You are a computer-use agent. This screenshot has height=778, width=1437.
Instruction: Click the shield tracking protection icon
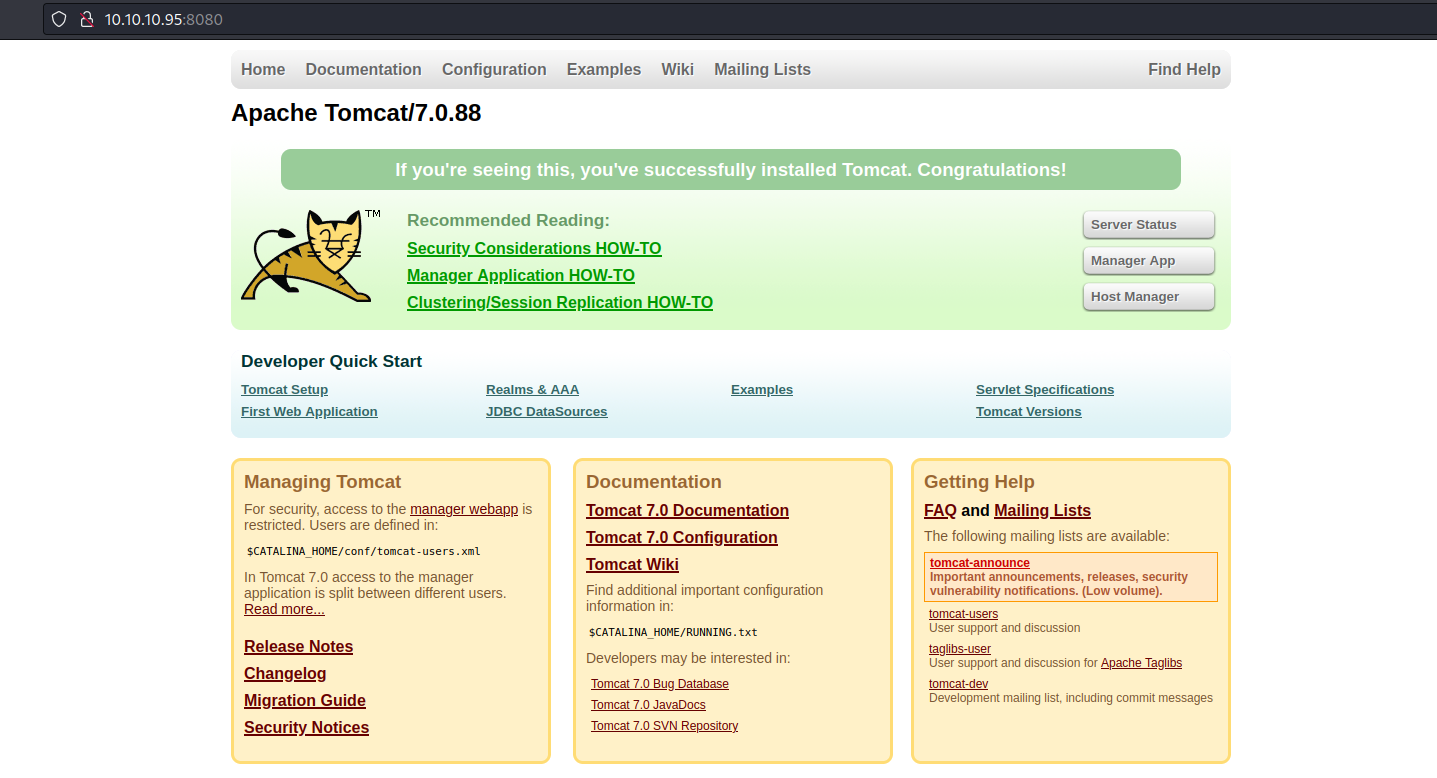[59, 19]
